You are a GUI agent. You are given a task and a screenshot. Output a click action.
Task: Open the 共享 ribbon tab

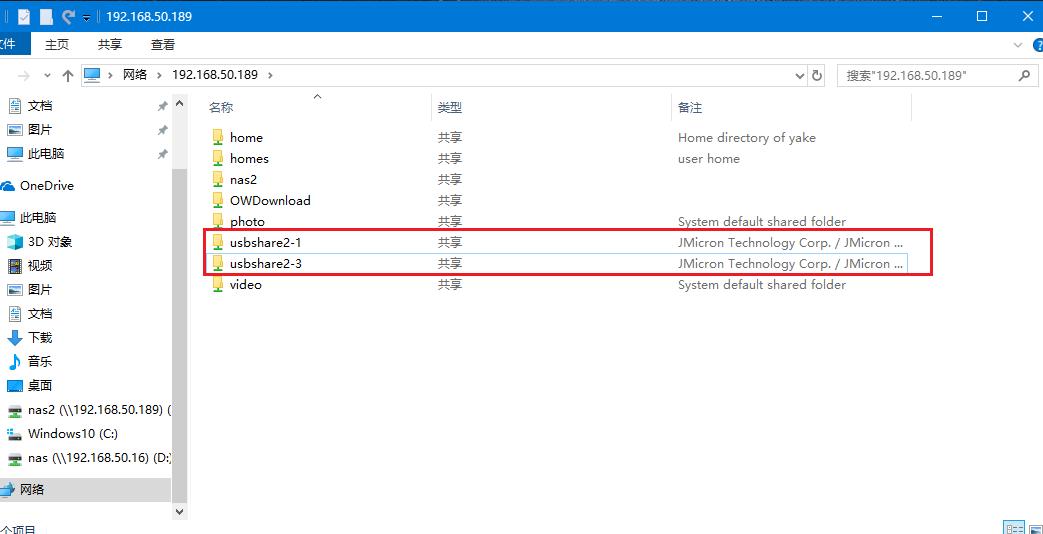coord(110,45)
